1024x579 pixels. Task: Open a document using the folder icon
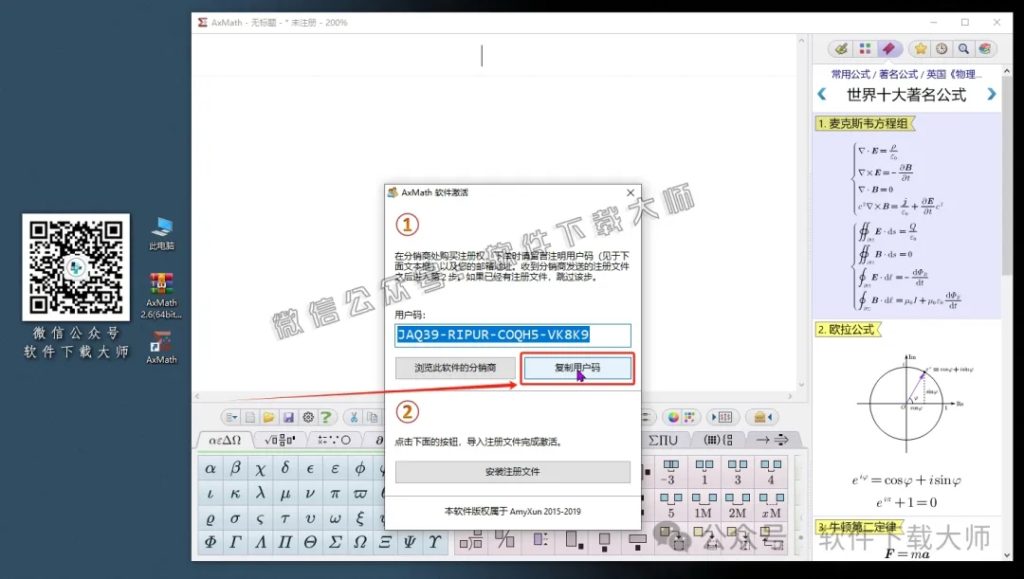268,417
